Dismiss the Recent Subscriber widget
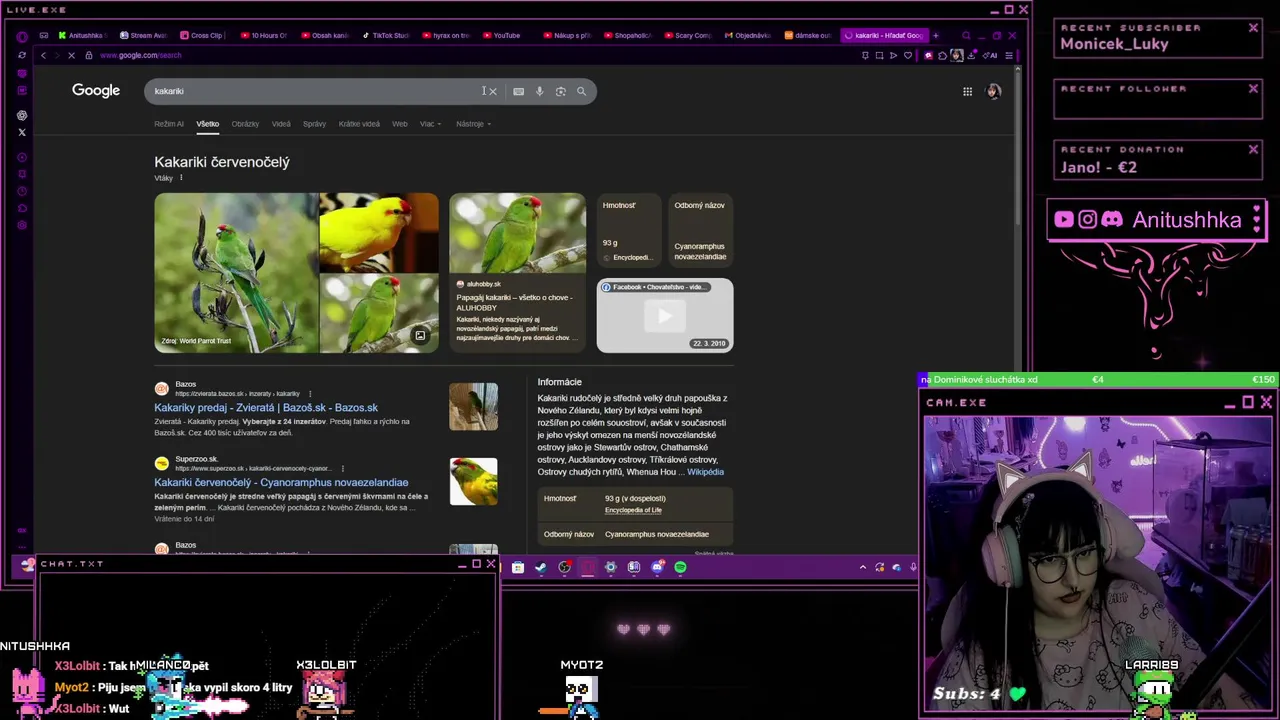This screenshot has height=720, width=1280. (x=1253, y=28)
